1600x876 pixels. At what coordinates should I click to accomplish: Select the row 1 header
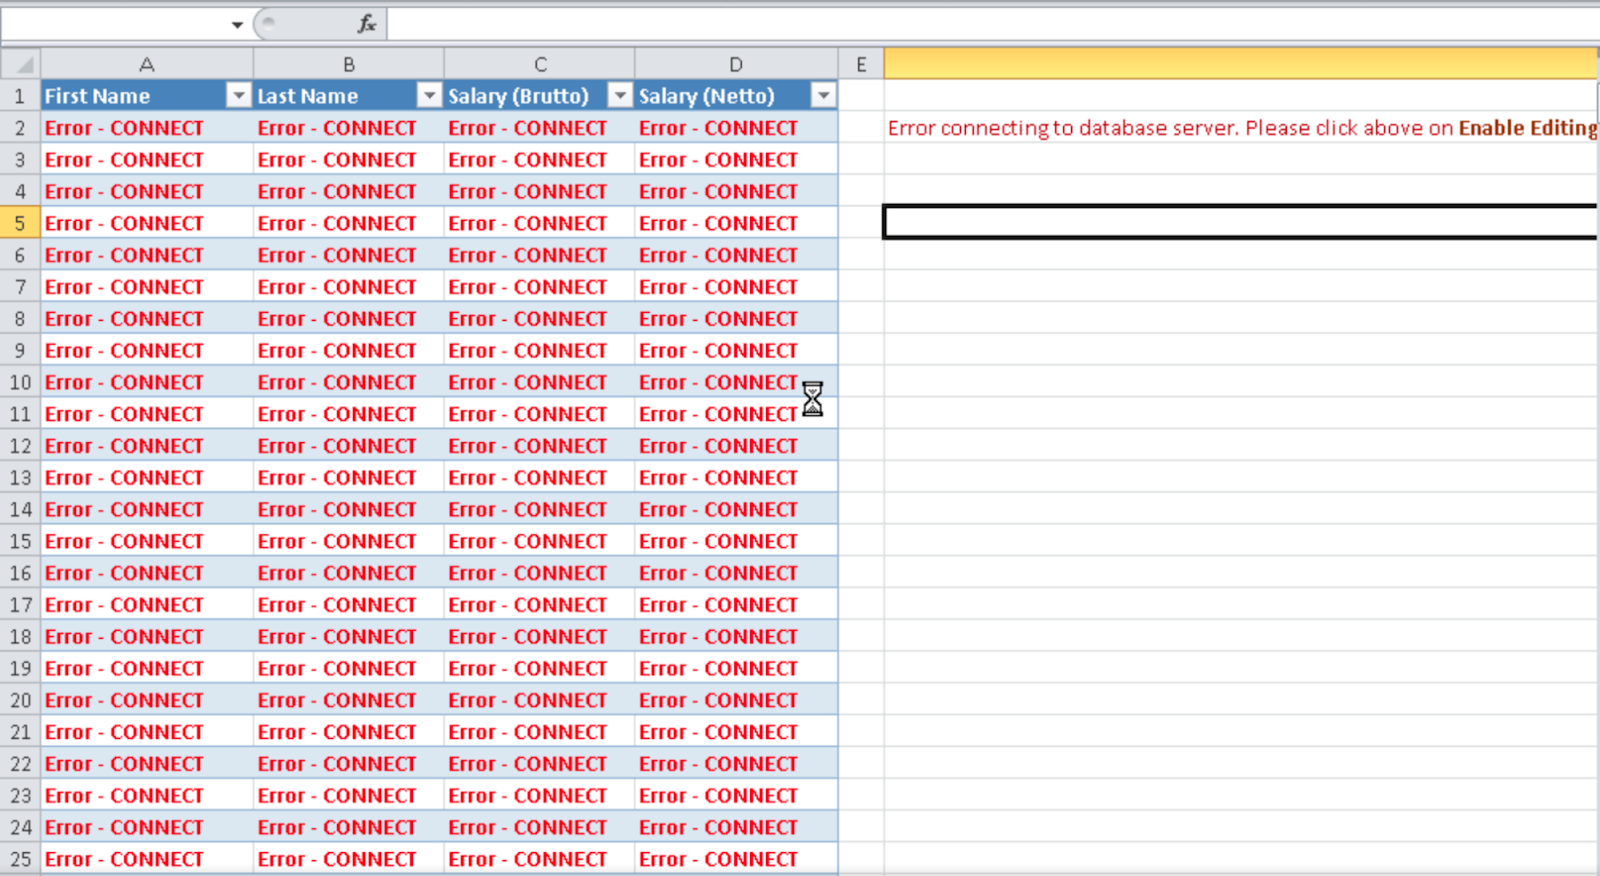click(20, 96)
